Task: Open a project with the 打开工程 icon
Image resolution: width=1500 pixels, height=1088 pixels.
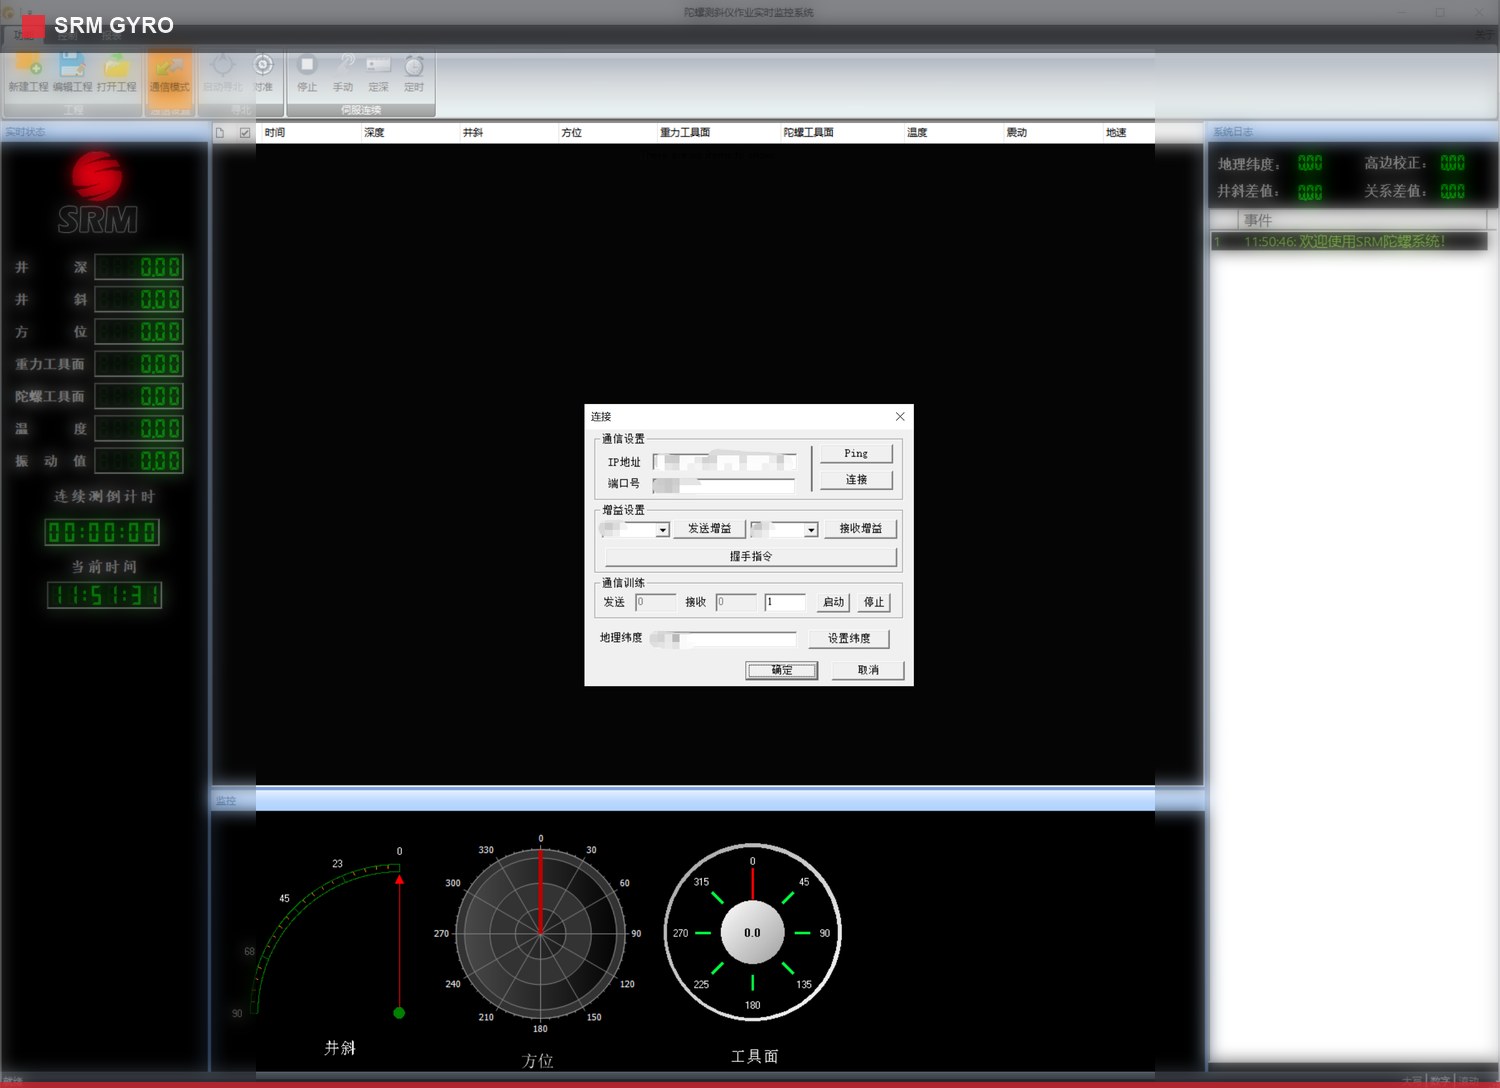Action: tap(116, 72)
